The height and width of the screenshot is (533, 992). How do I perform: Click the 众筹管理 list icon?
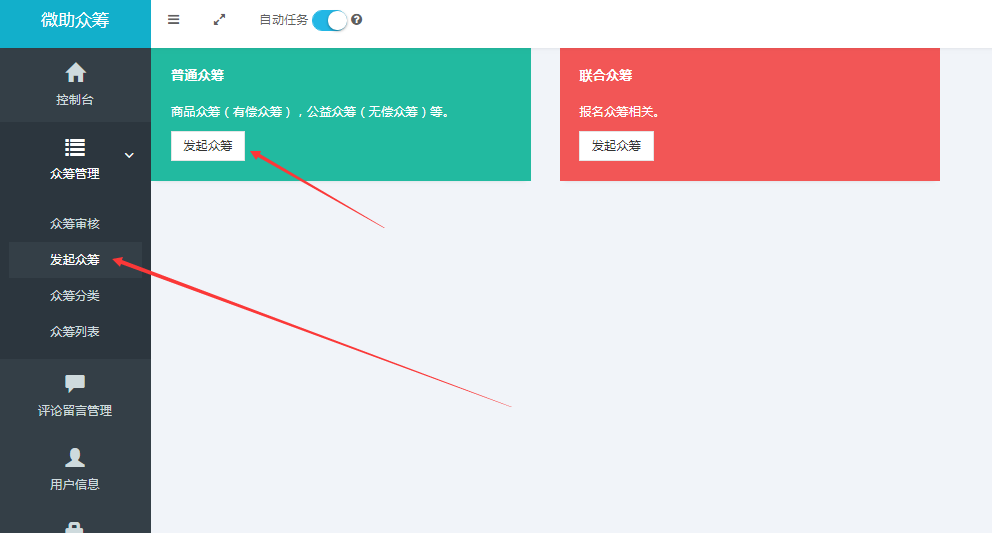click(75, 147)
